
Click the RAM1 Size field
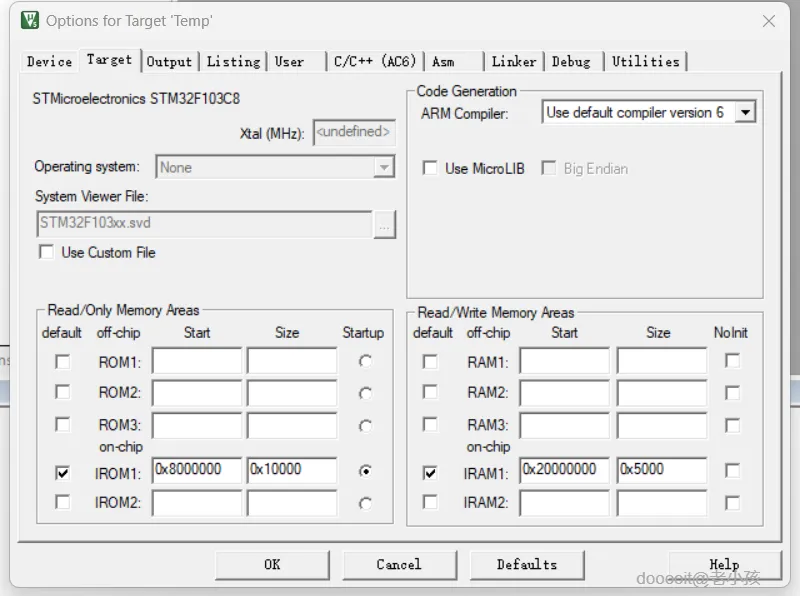(662, 361)
